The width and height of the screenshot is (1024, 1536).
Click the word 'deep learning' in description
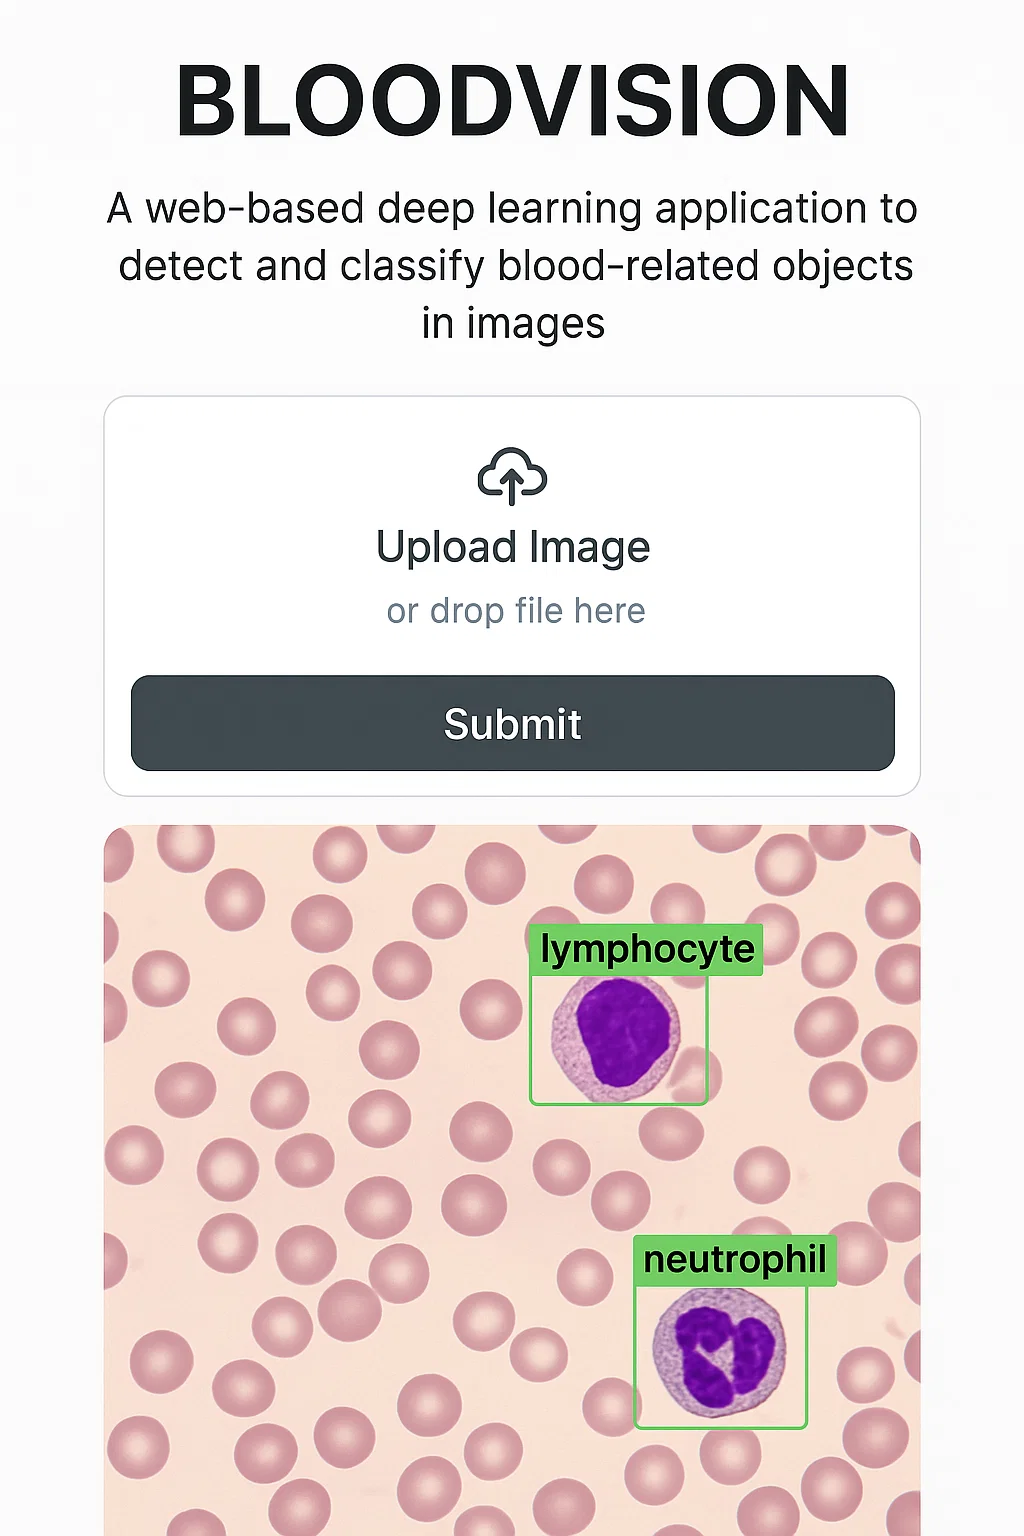click(x=510, y=208)
